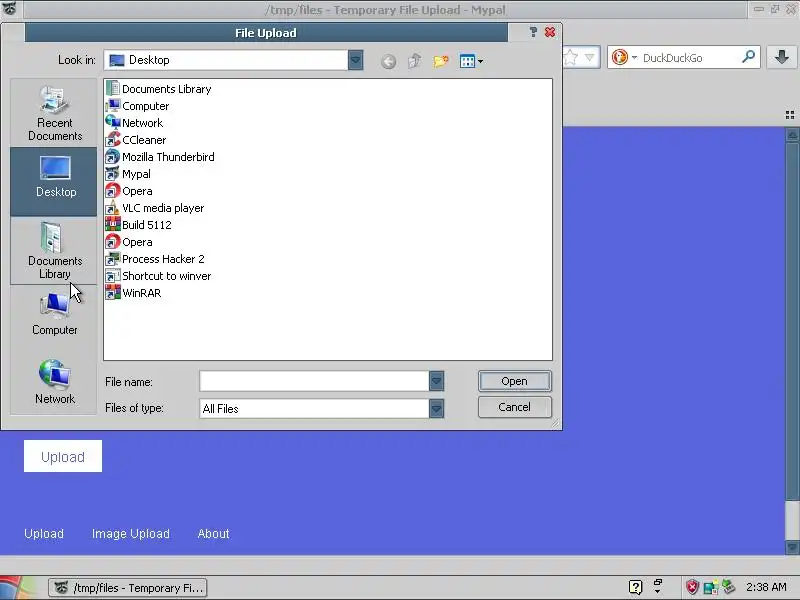800x600 pixels.
Task: Click the bookmark star icon
Action: [x=570, y=57]
